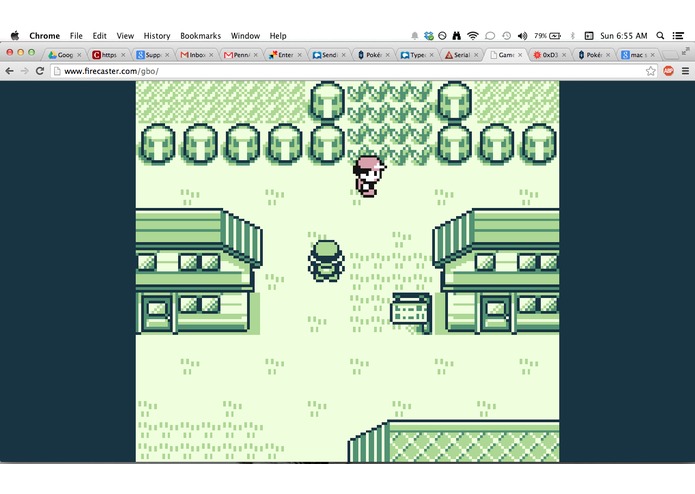Click the speech bubble menu bar icon
695x494 pixels.
(x=490, y=36)
